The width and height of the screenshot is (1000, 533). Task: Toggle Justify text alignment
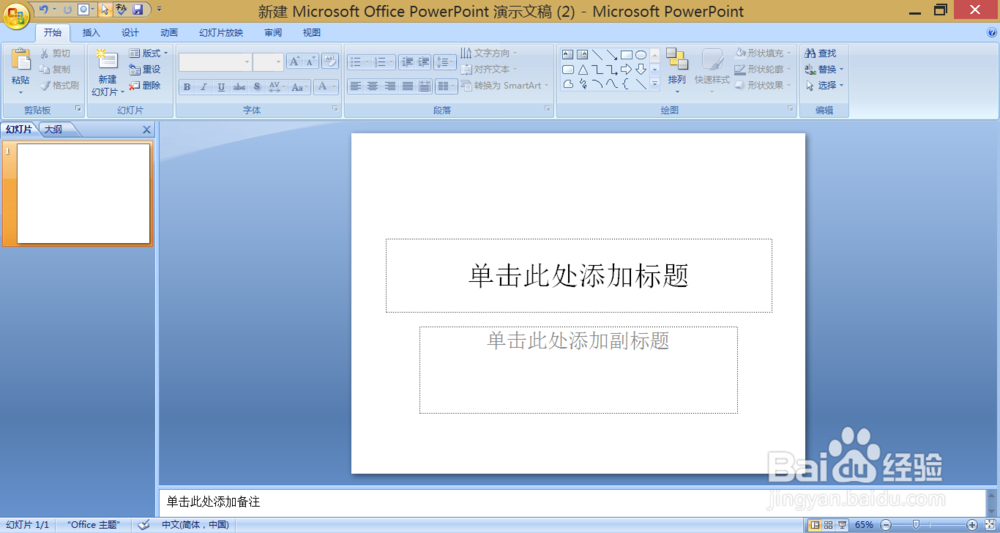pyautogui.click(x=407, y=86)
